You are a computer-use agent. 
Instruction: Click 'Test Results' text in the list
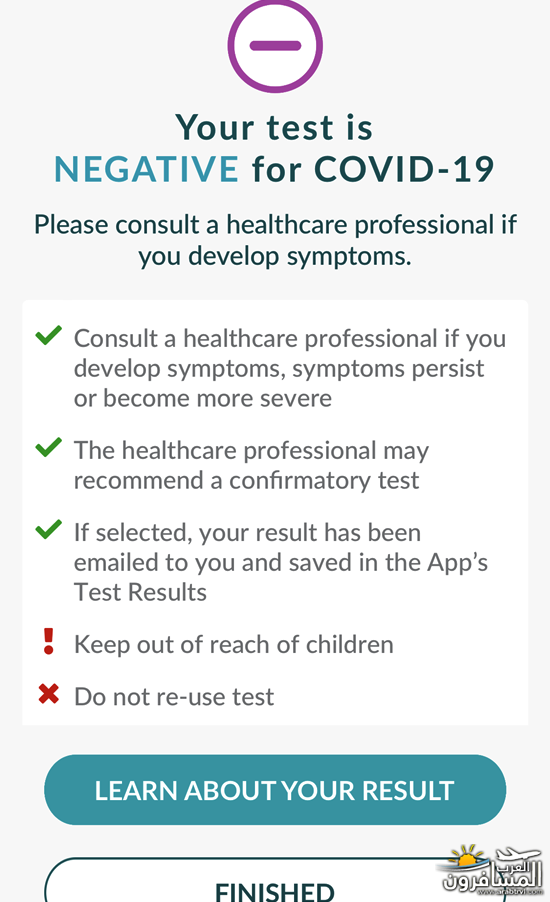140,593
